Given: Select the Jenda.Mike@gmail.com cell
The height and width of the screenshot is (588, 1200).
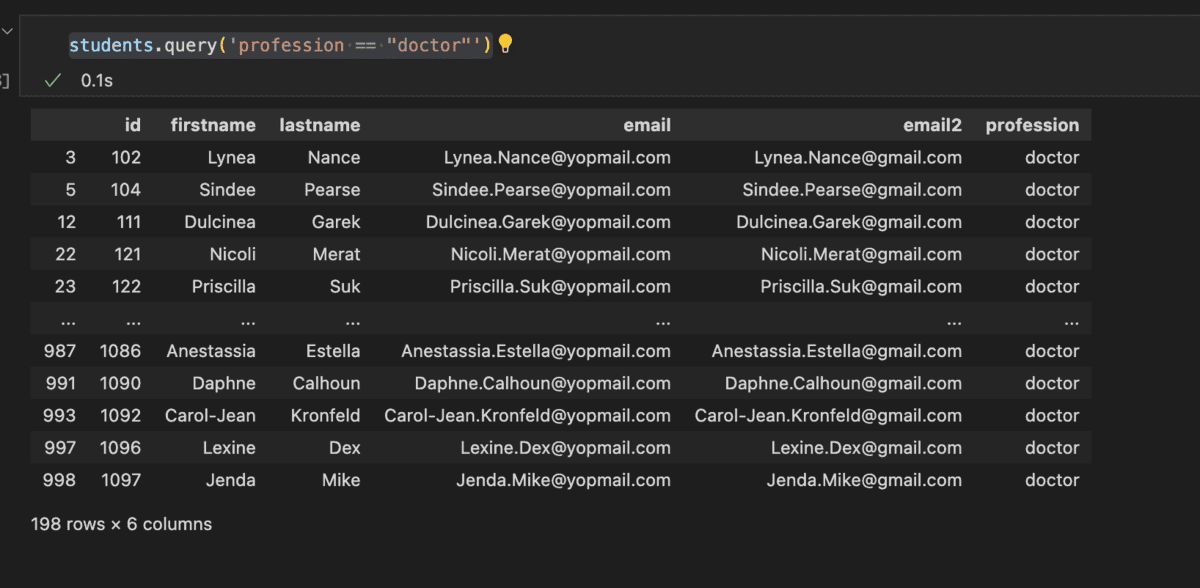Looking at the screenshot, I should coord(864,480).
